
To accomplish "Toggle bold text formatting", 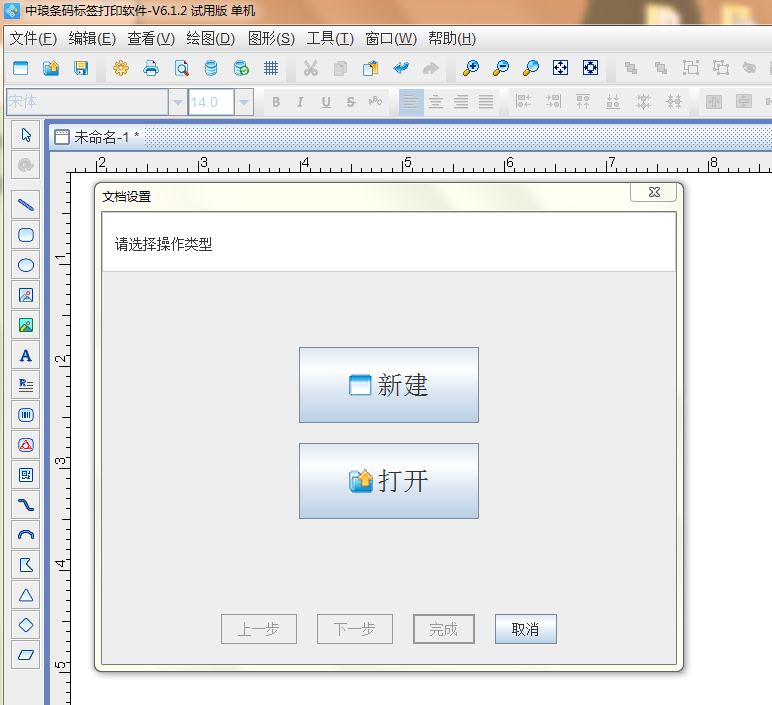I will [x=275, y=102].
